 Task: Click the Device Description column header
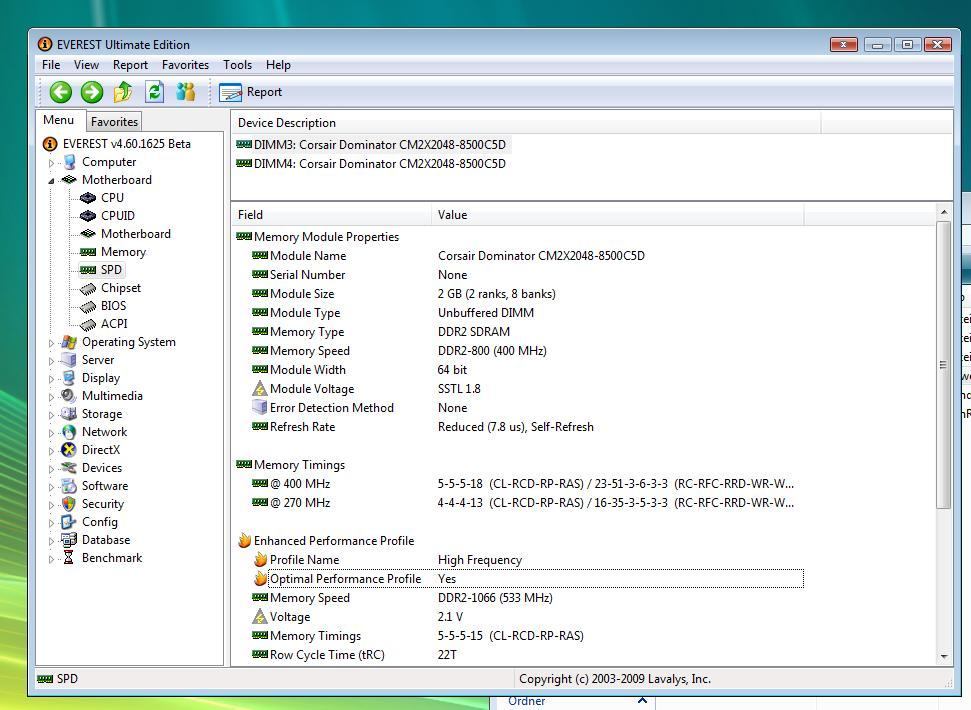point(526,123)
